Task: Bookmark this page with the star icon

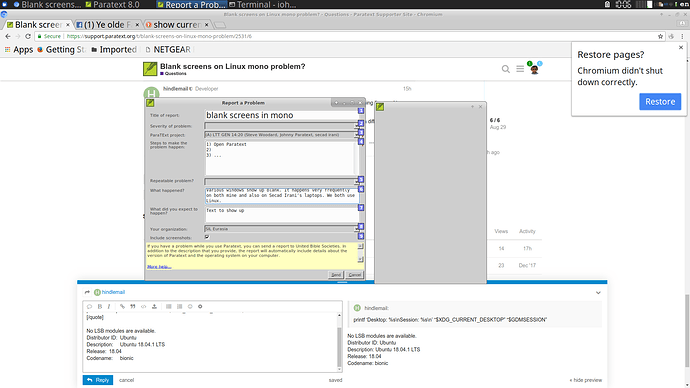Action: click(x=660, y=37)
